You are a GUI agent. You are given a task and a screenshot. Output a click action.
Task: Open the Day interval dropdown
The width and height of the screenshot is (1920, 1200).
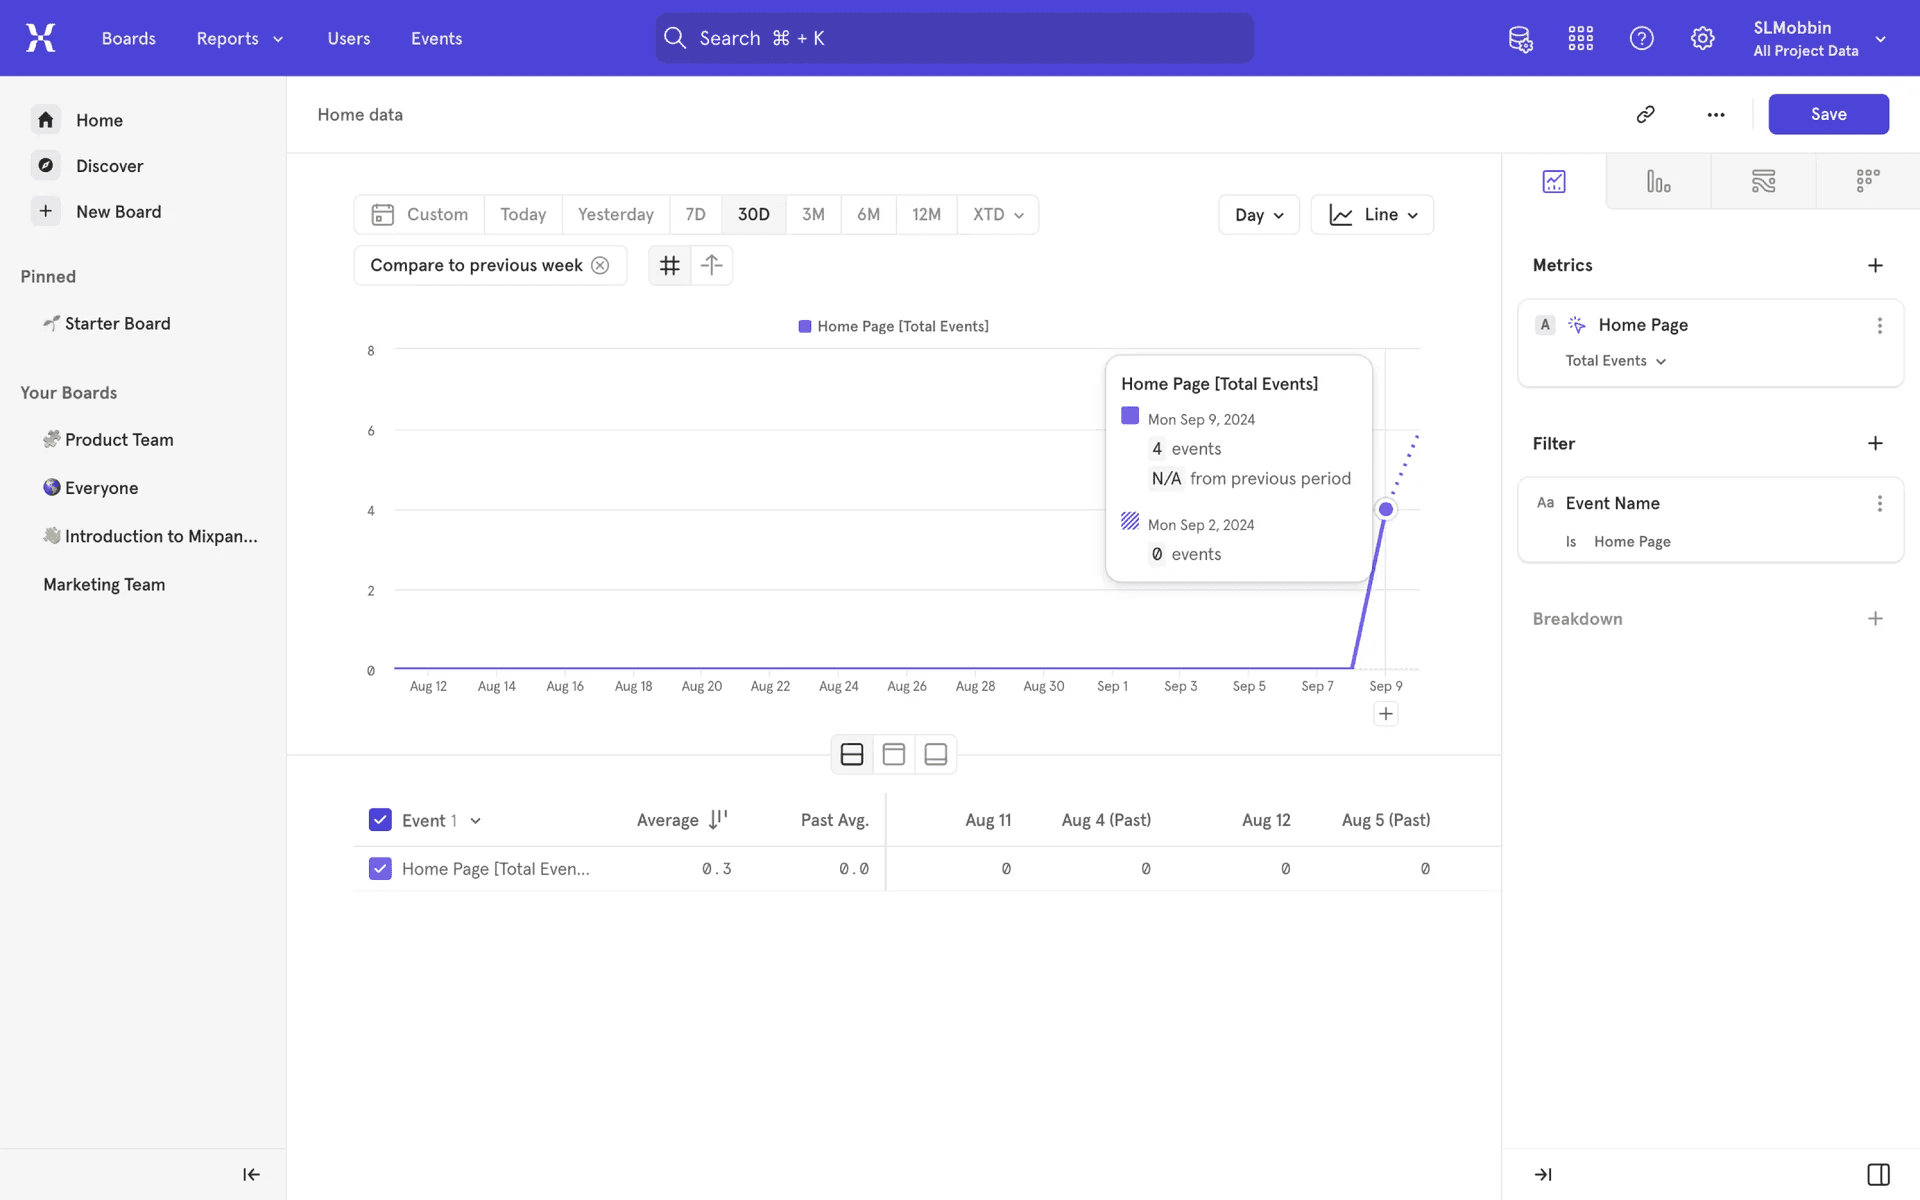(1258, 215)
